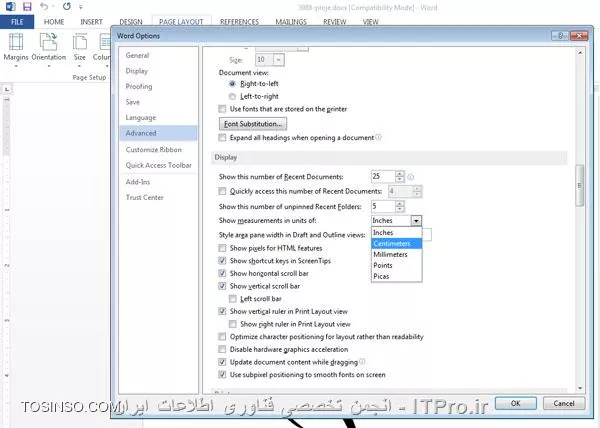Toggle Disable hardware graphics acceleration
Screen dimensions: 600x428
click(x=222, y=349)
